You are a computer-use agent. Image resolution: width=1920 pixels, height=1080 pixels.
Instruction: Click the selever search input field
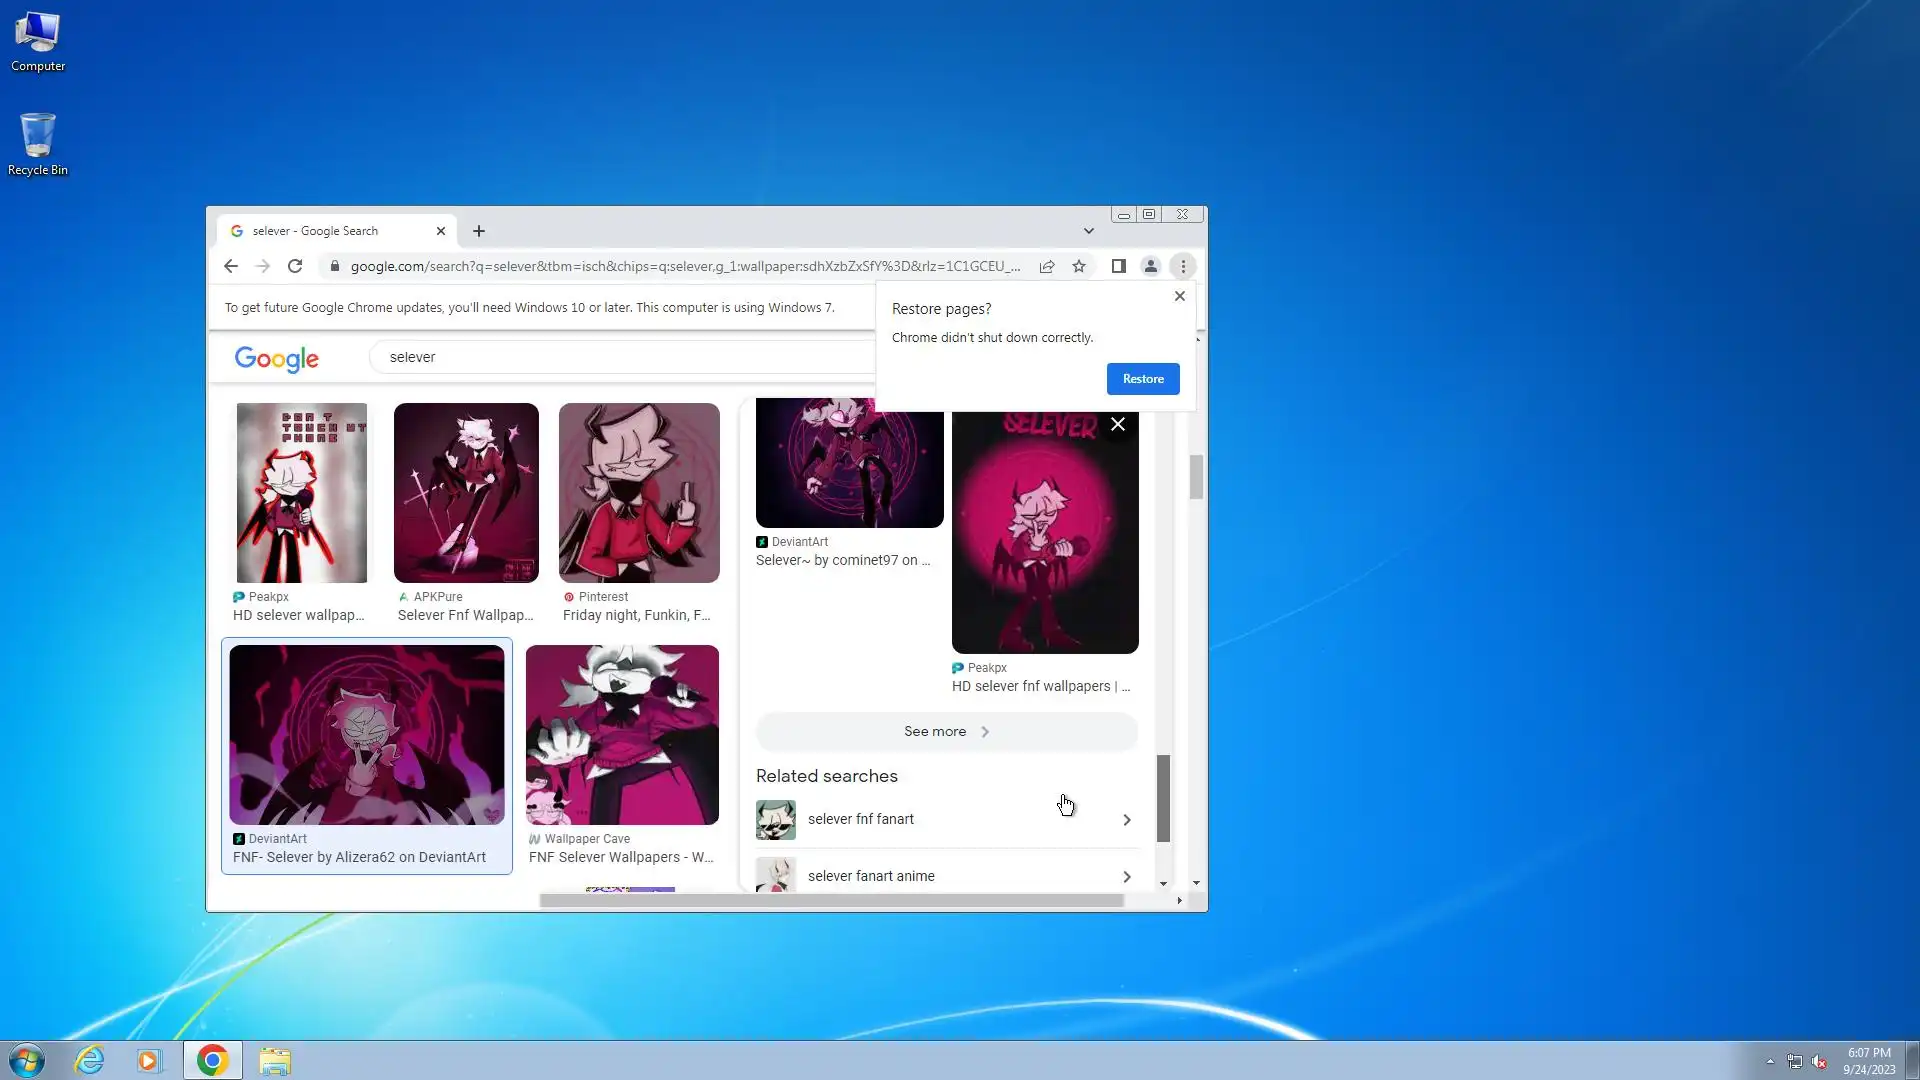(x=620, y=357)
